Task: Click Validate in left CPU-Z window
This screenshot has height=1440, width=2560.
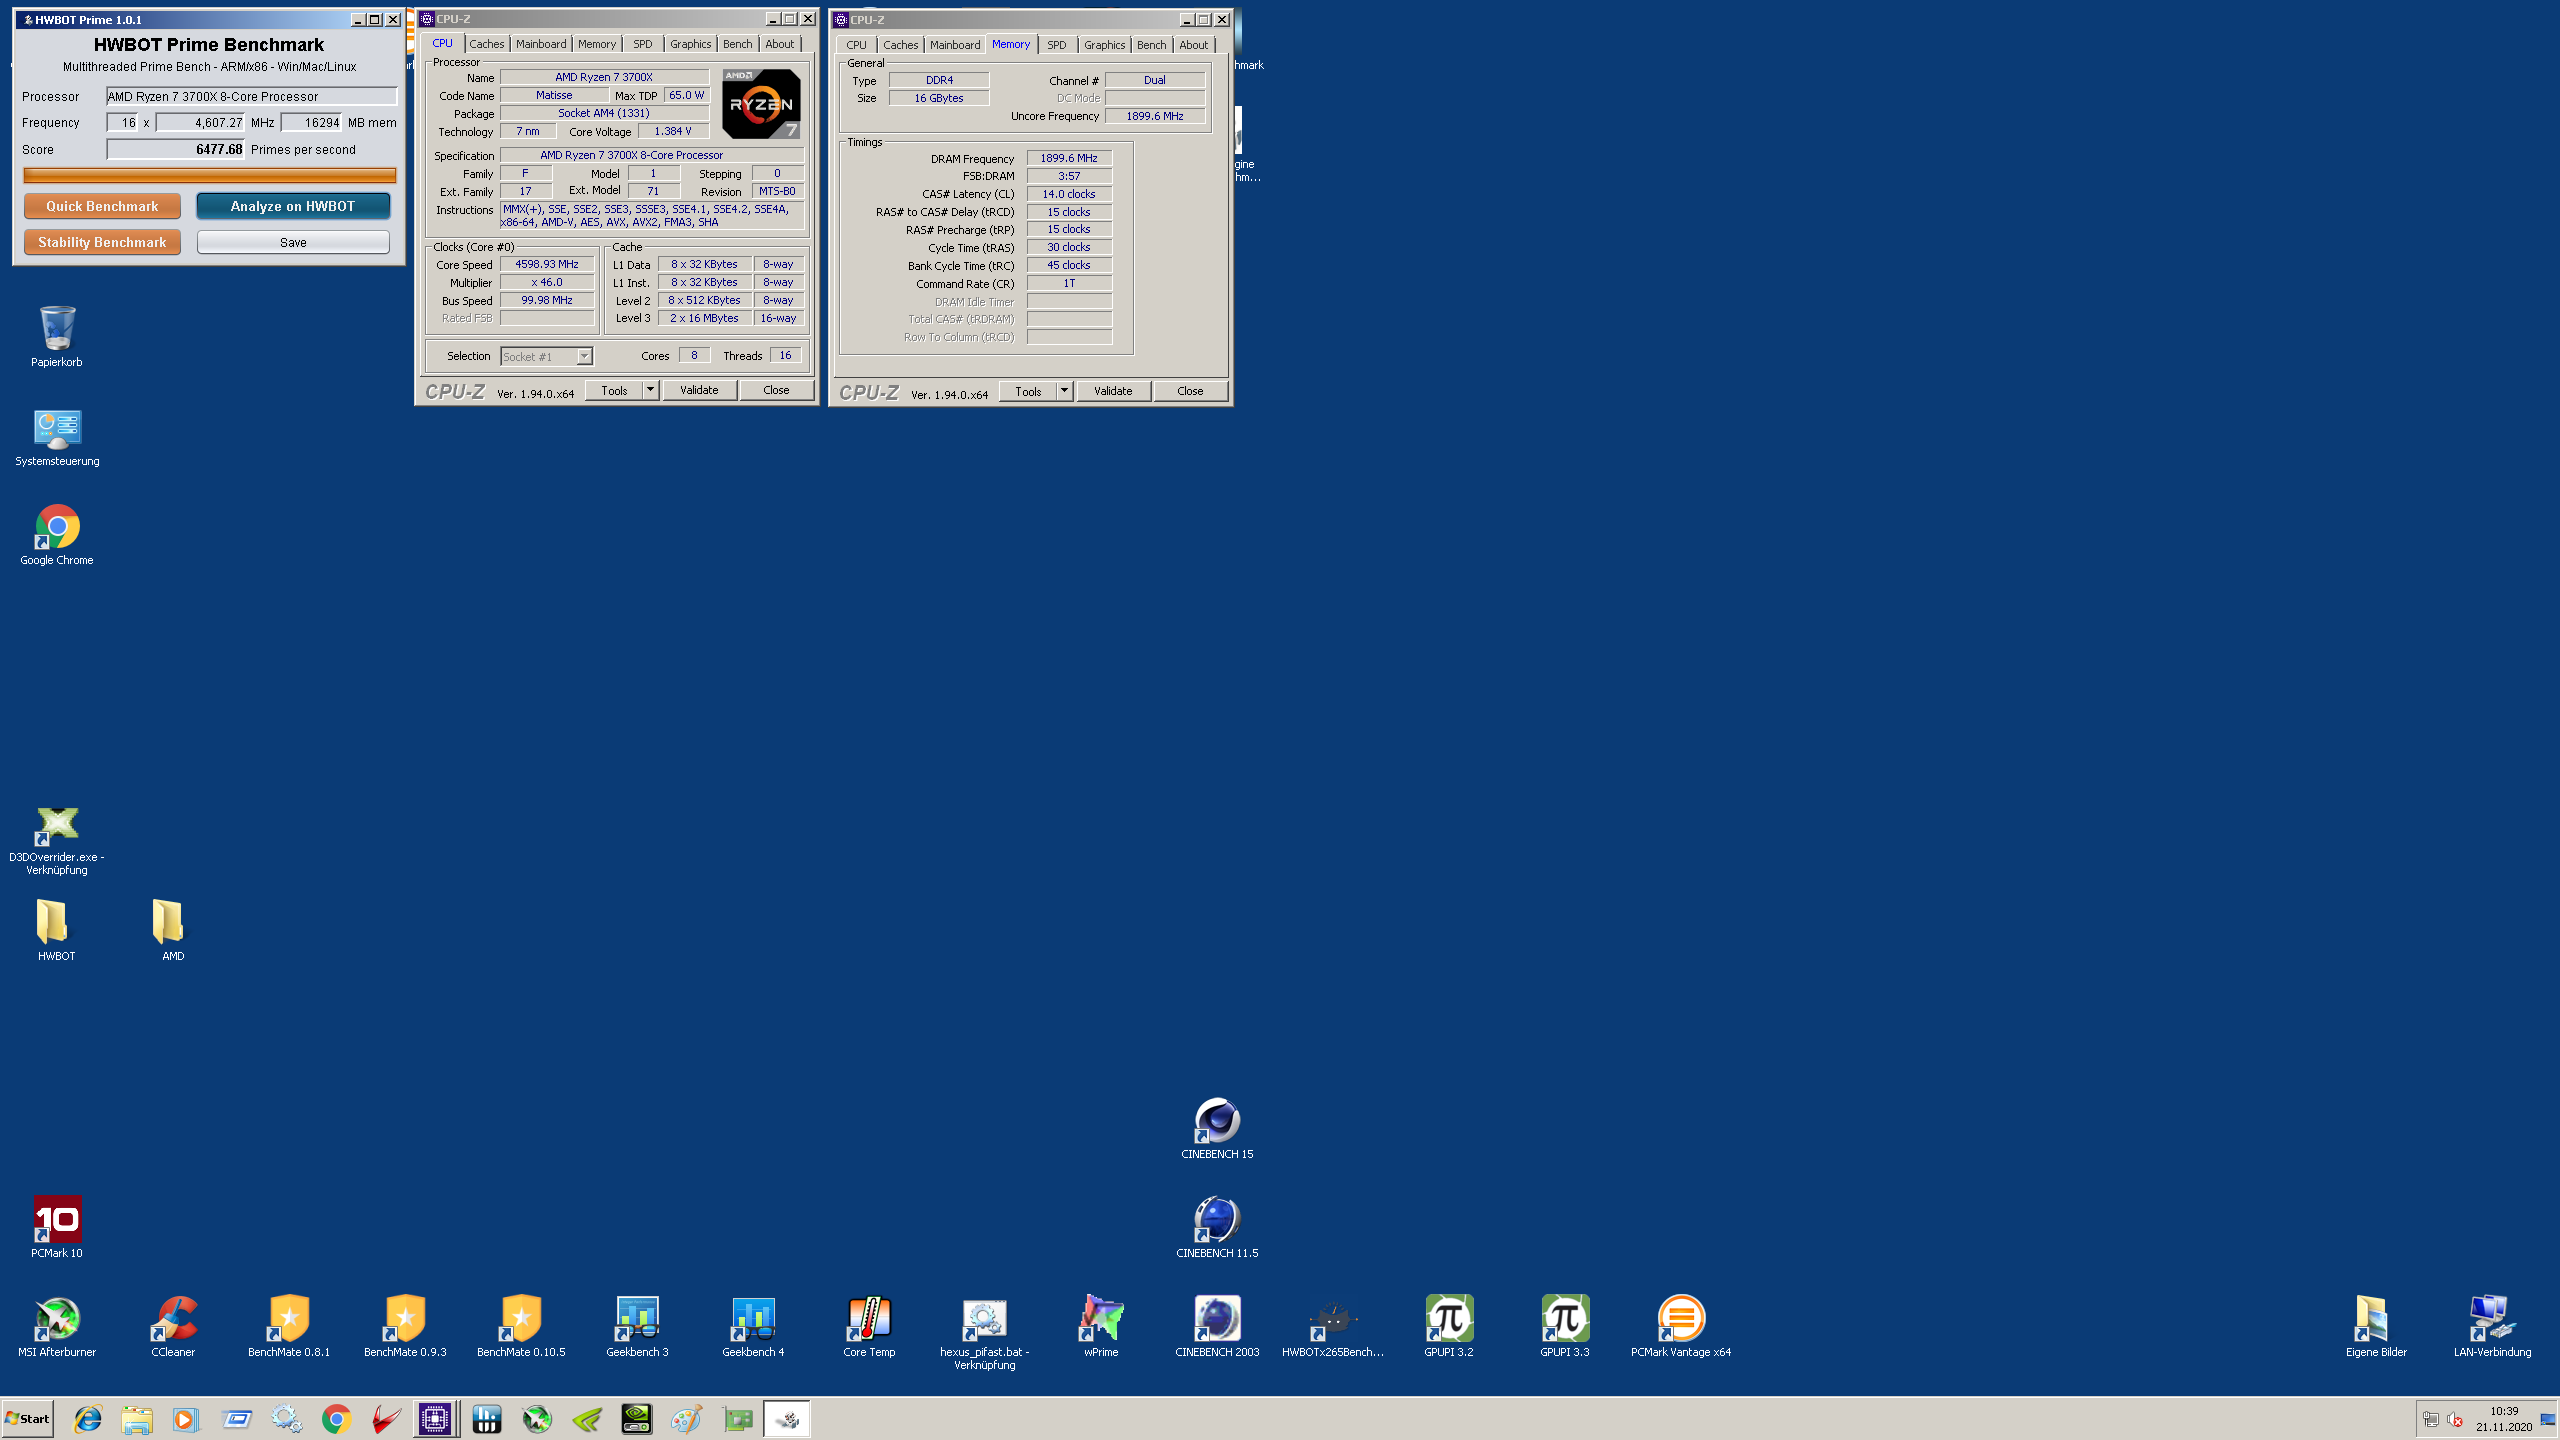Action: (699, 390)
